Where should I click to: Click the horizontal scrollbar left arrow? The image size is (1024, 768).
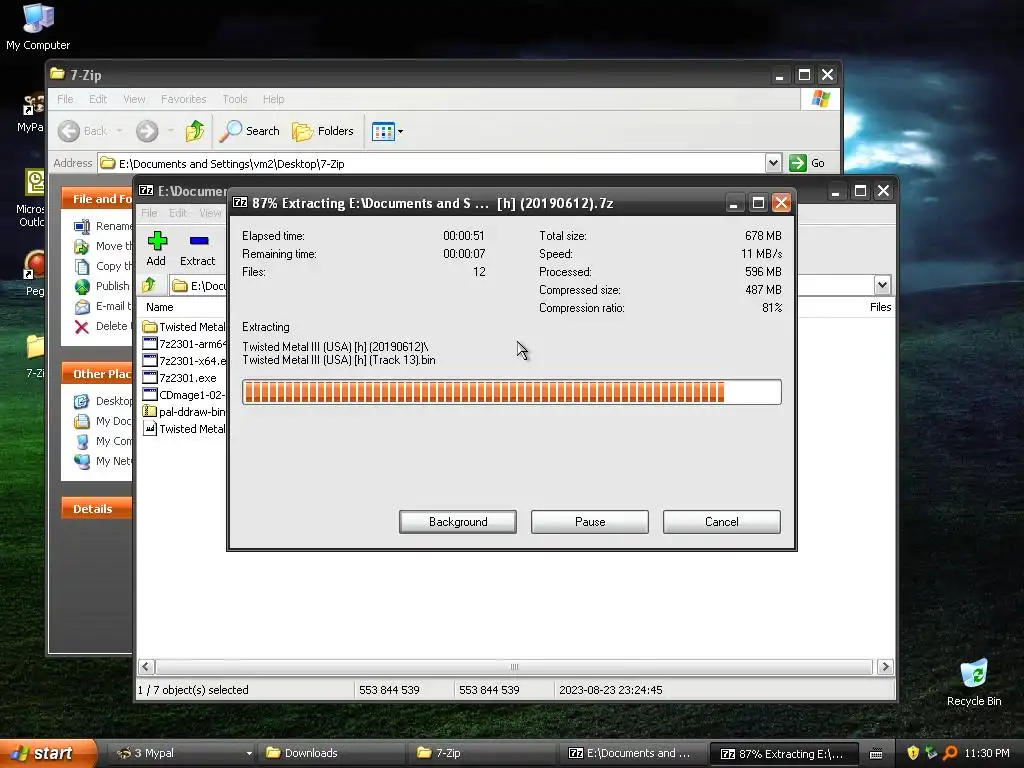tap(146, 667)
